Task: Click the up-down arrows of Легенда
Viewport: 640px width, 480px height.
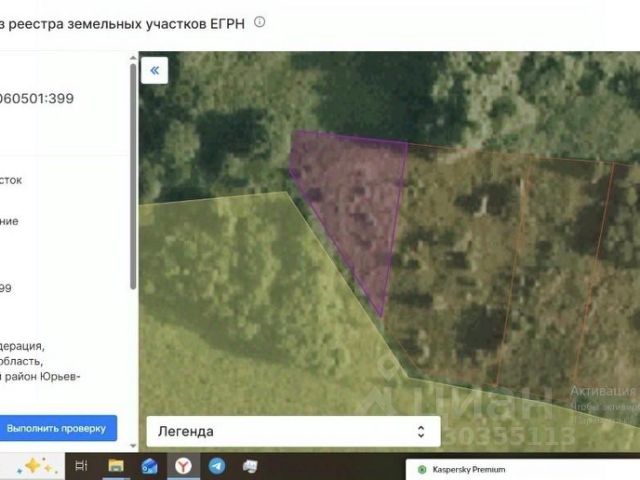Action: pyautogui.click(x=421, y=431)
